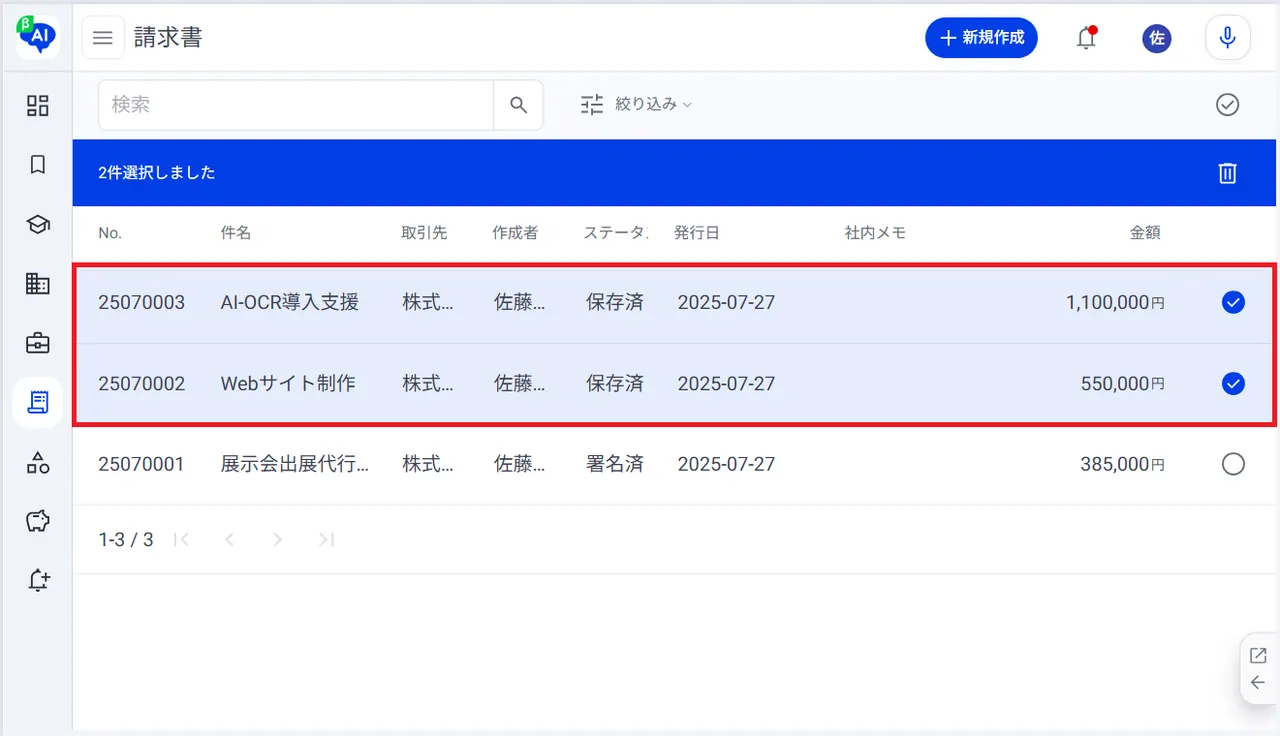Click the AI beta logo
This screenshot has width=1280, height=736.
37,37
